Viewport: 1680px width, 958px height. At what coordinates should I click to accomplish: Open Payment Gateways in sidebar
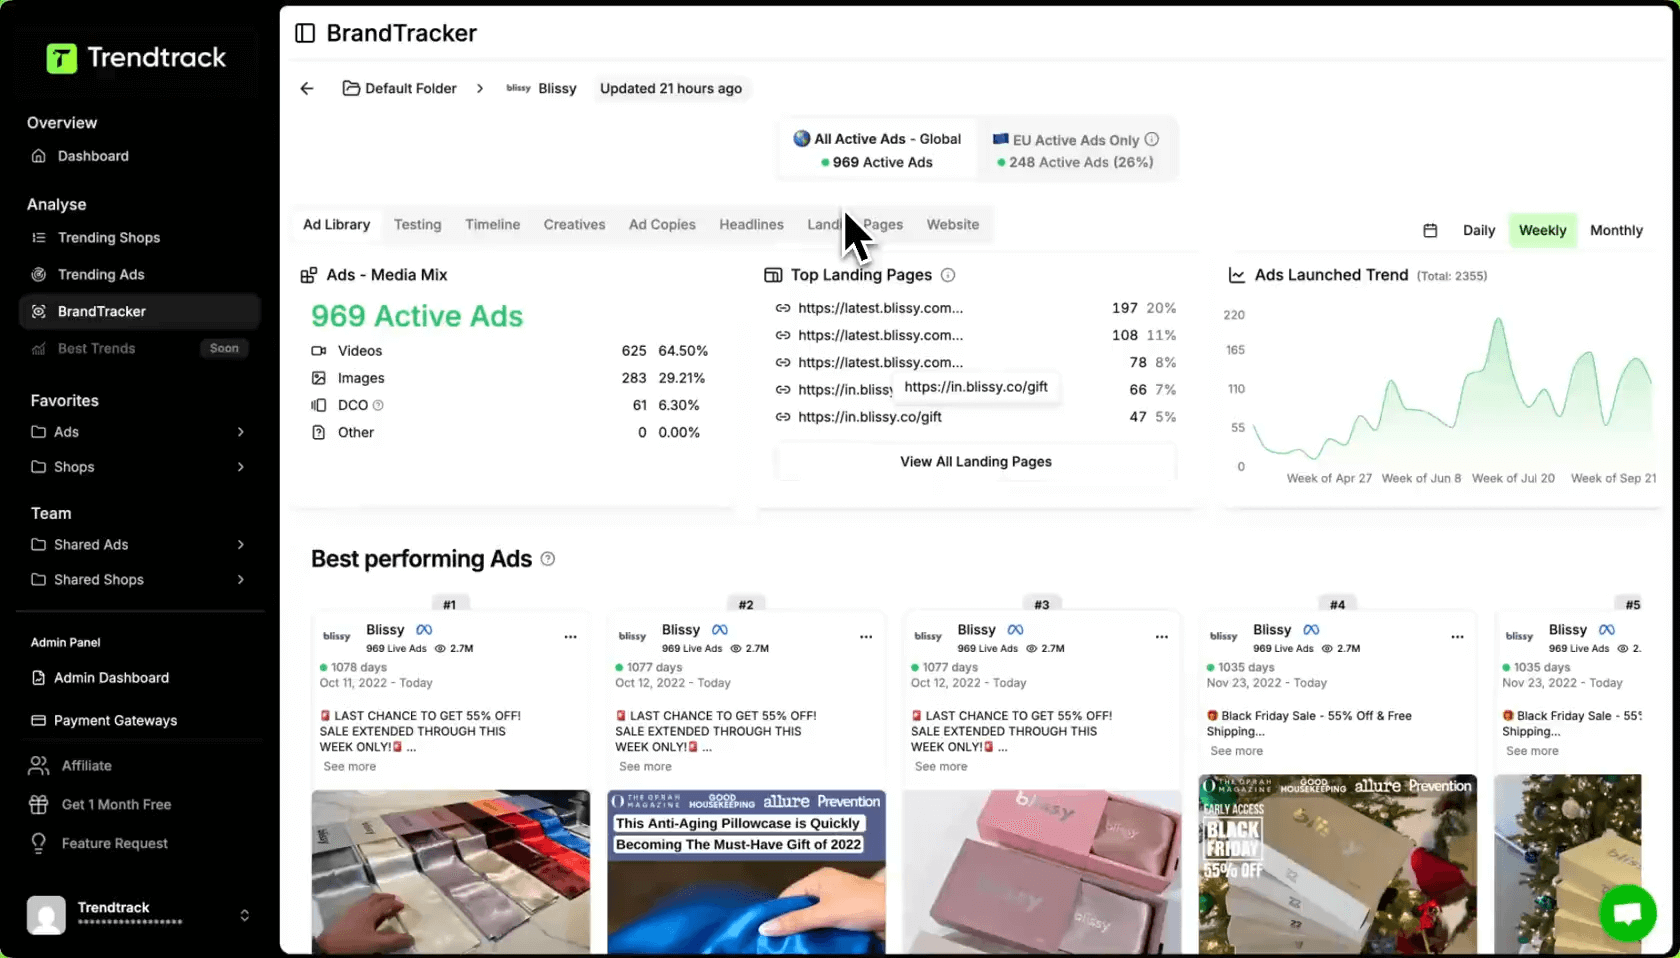click(115, 721)
